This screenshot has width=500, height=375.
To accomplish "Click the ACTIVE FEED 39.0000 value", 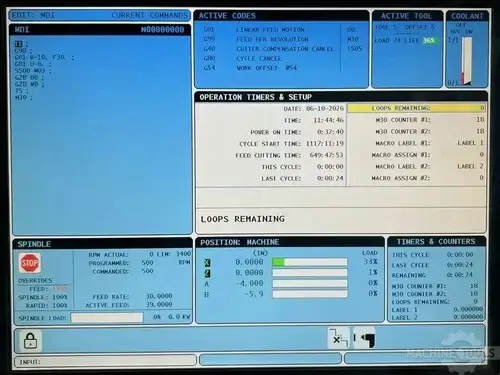I will [x=159, y=305].
